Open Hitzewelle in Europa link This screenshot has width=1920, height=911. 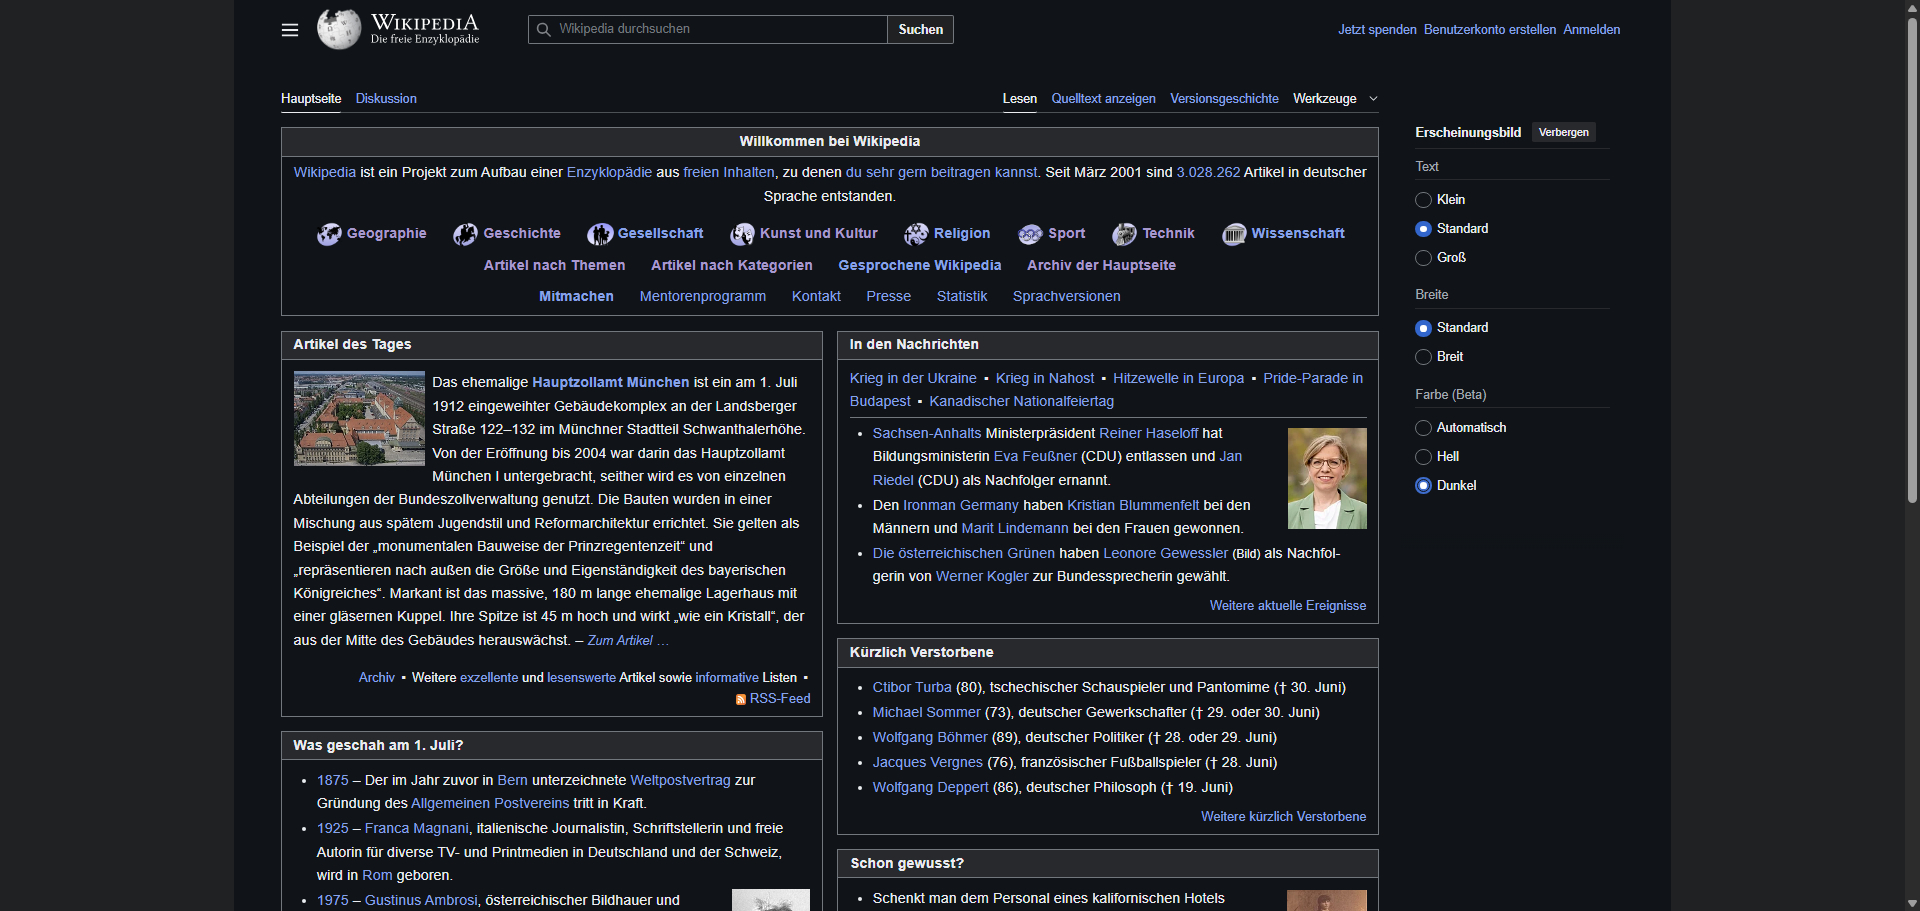point(1178,378)
